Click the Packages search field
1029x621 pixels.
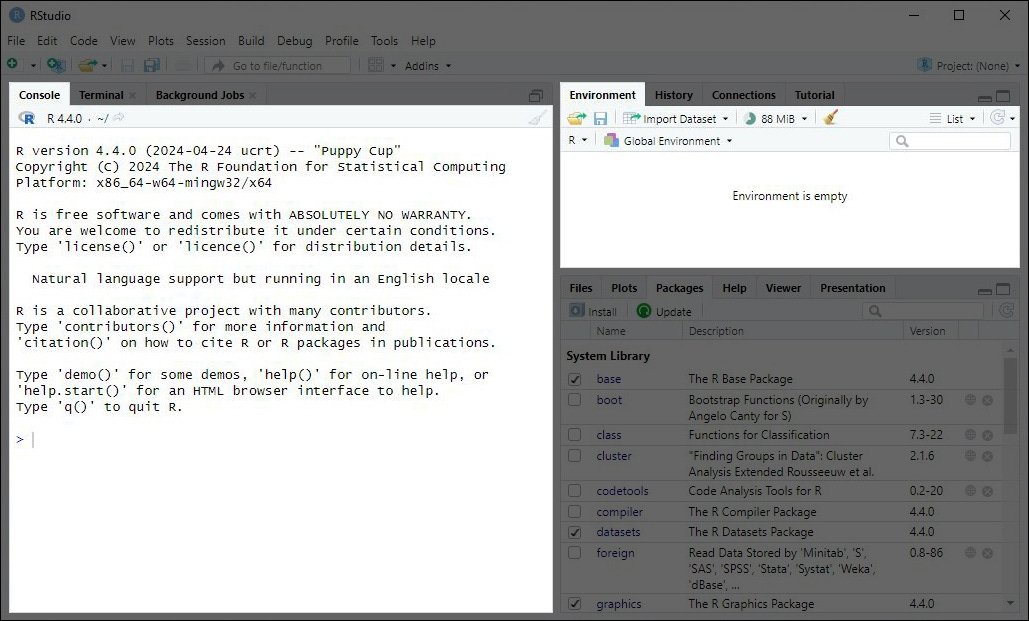click(x=923, y=311)
